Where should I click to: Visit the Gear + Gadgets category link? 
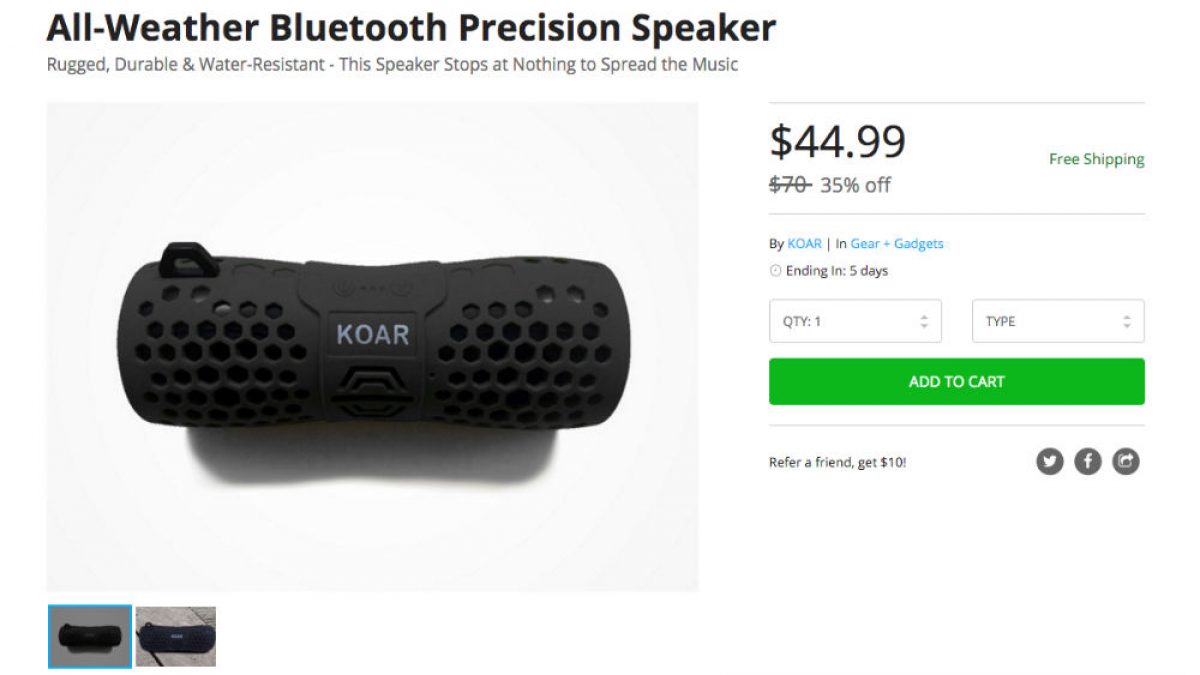897,243
